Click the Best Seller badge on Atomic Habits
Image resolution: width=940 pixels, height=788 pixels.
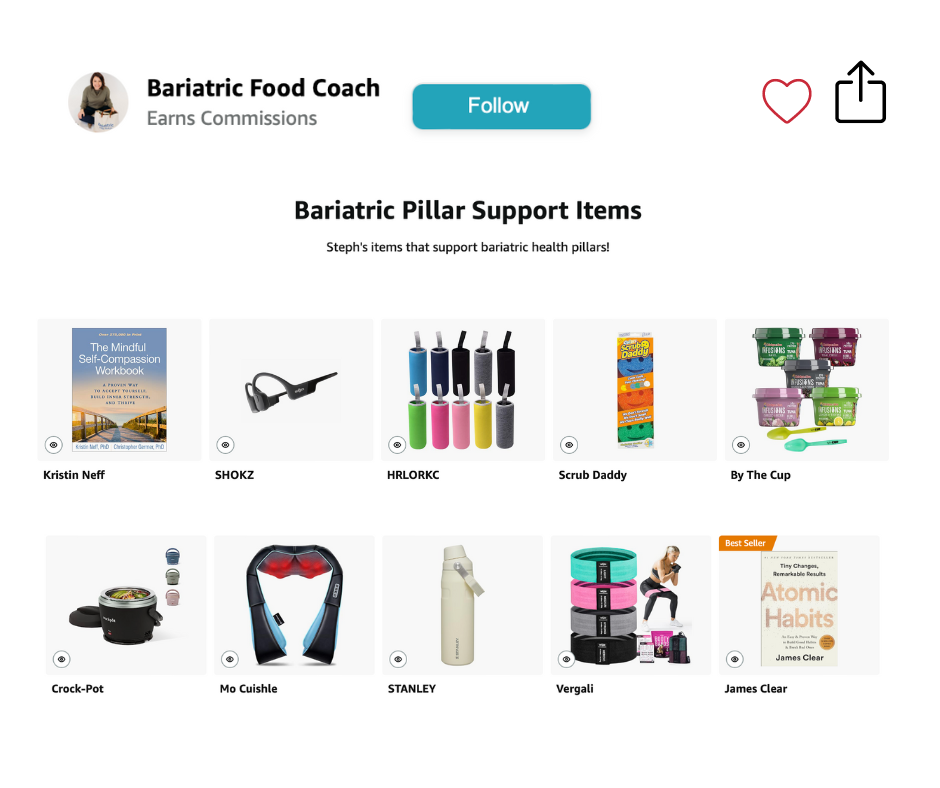[x=744, y=541]
